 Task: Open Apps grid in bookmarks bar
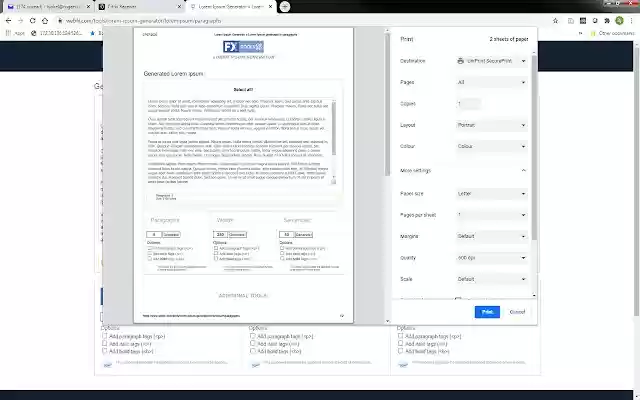(15, 33)
